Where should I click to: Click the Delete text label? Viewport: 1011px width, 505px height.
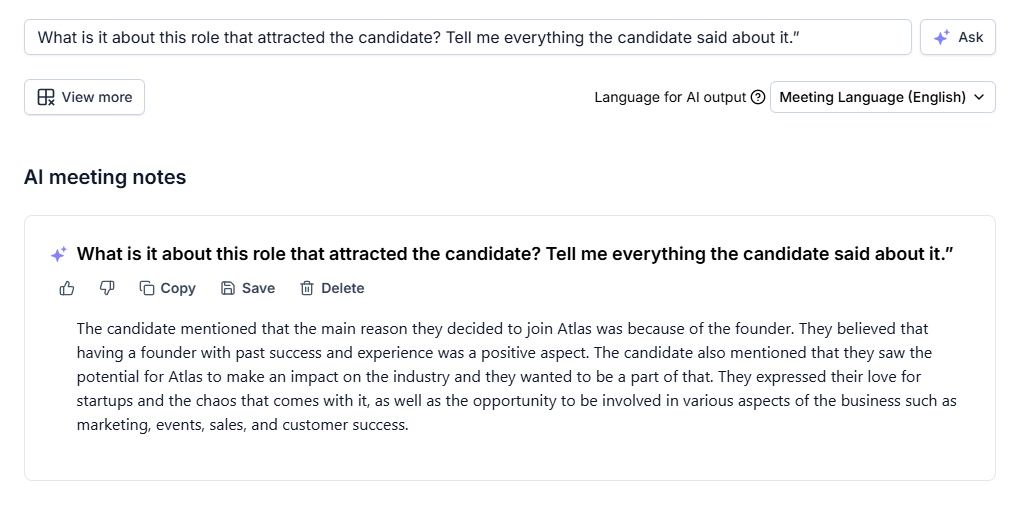[343, 288]
